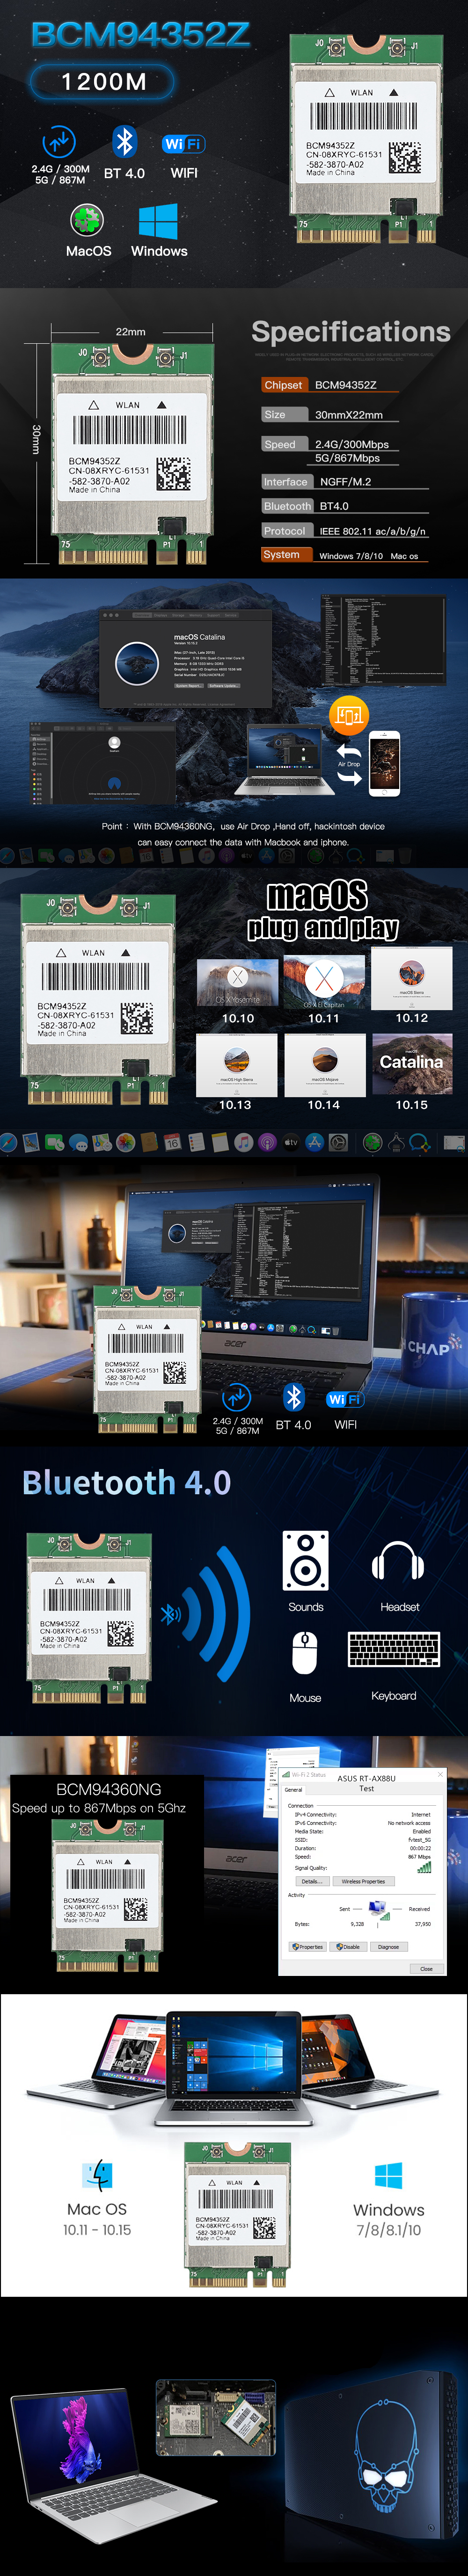Click the Properties button under Activity

[x=308, y=1946]
